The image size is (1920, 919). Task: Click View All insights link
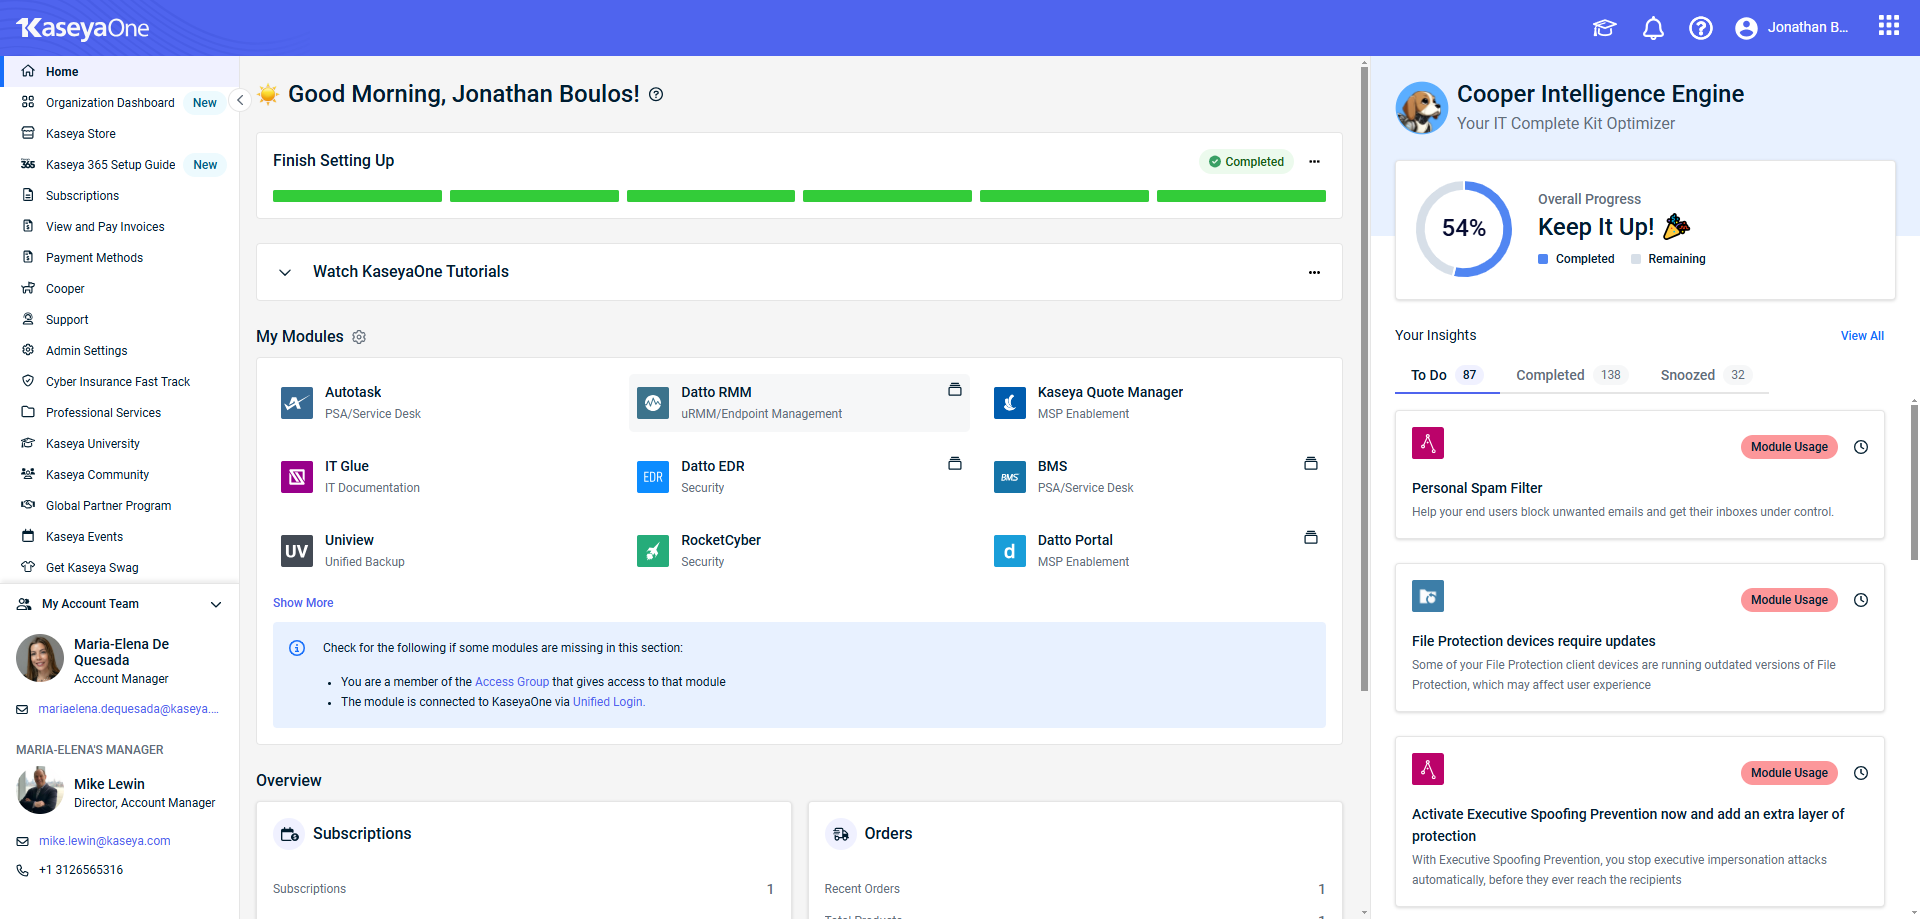point(1861,336)
